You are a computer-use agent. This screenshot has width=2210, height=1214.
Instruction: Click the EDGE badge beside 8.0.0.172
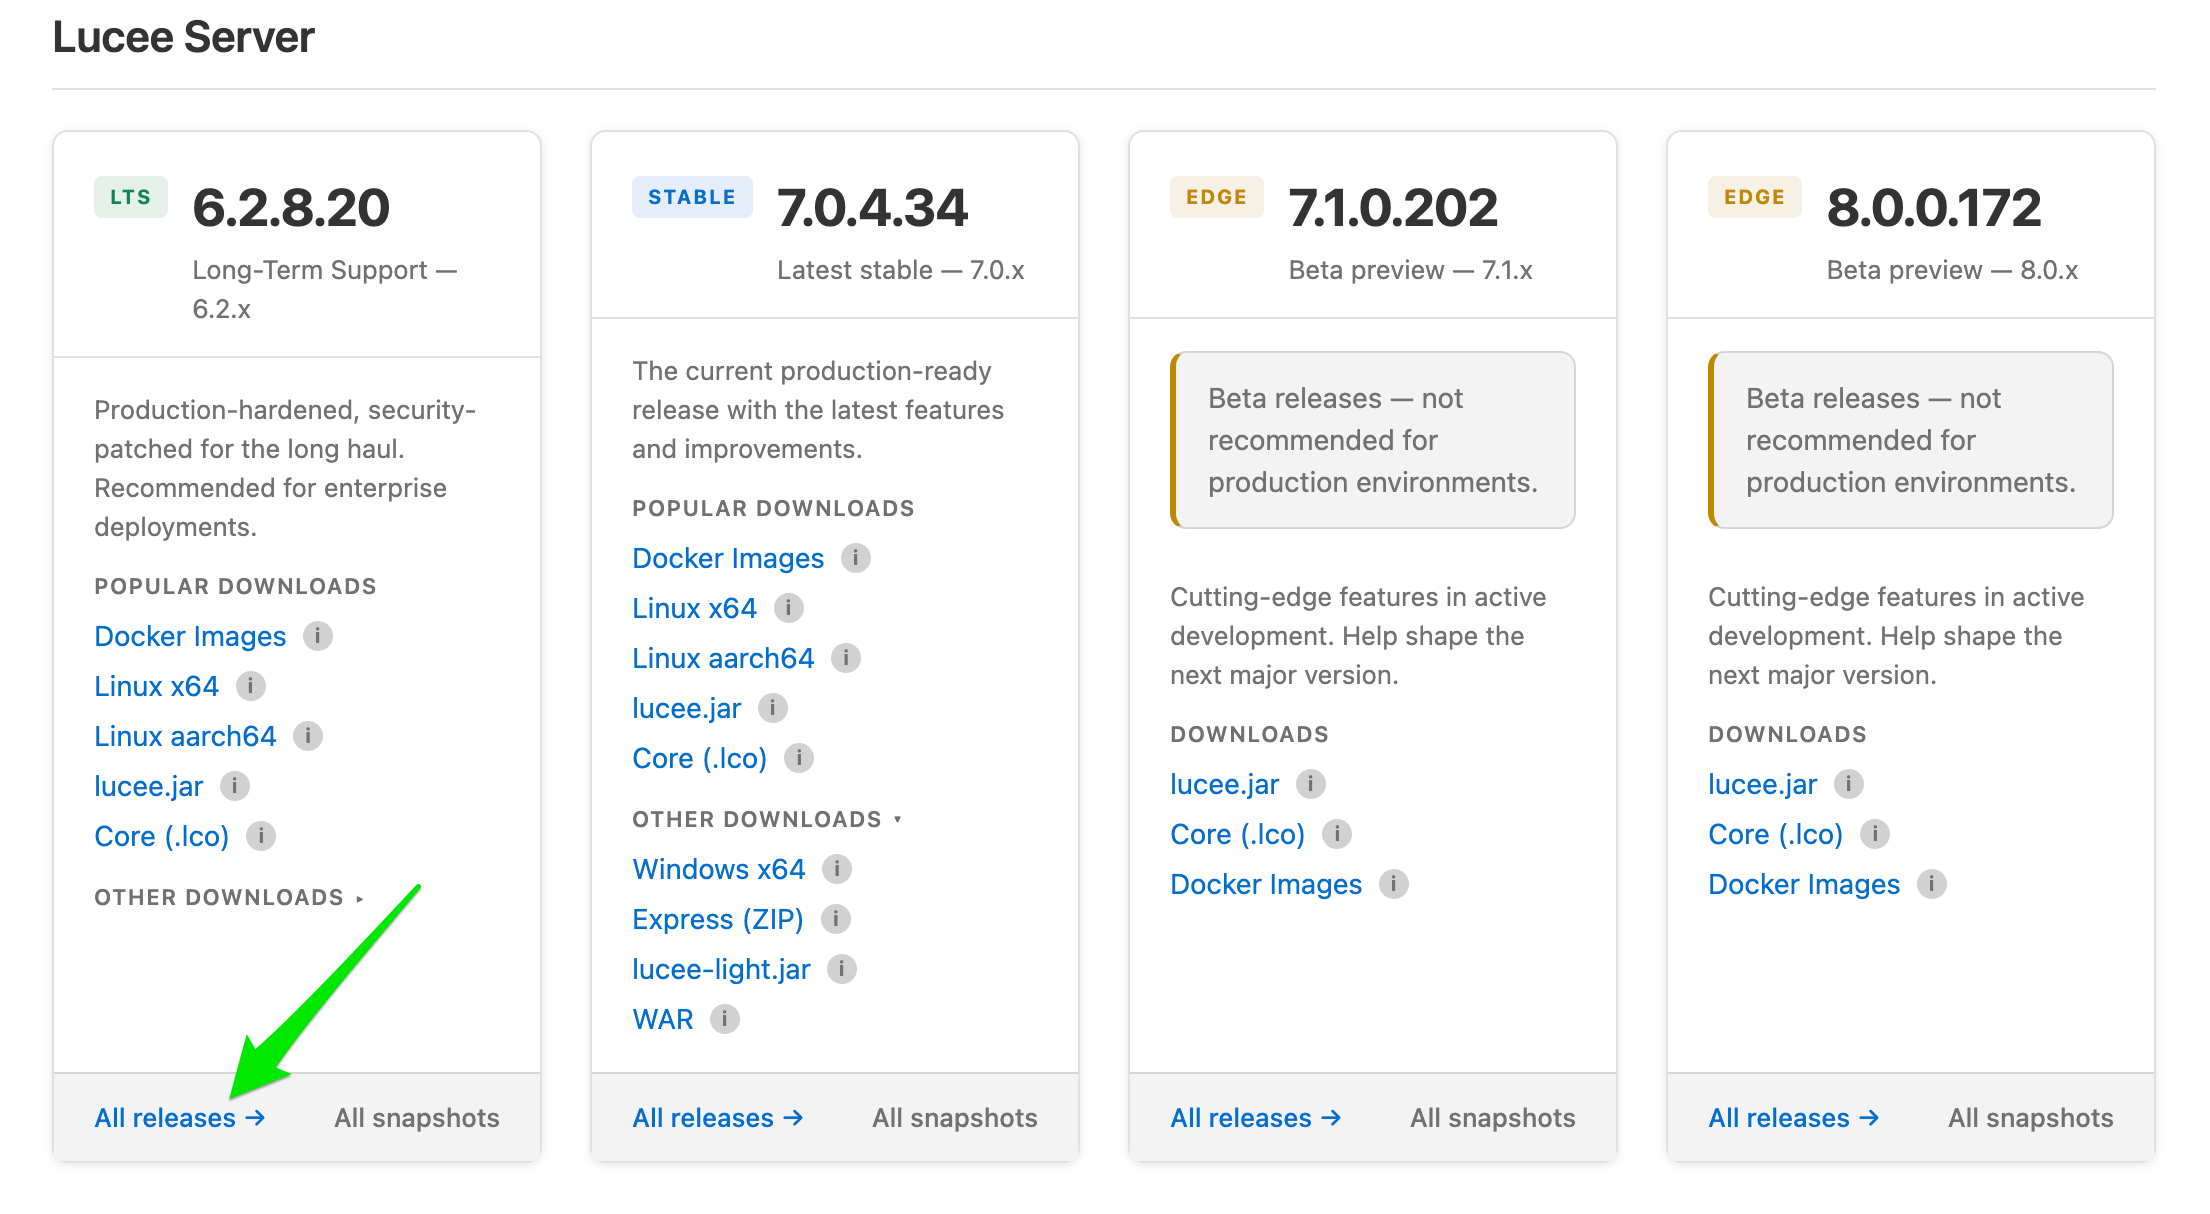[x=1755, y=197]
